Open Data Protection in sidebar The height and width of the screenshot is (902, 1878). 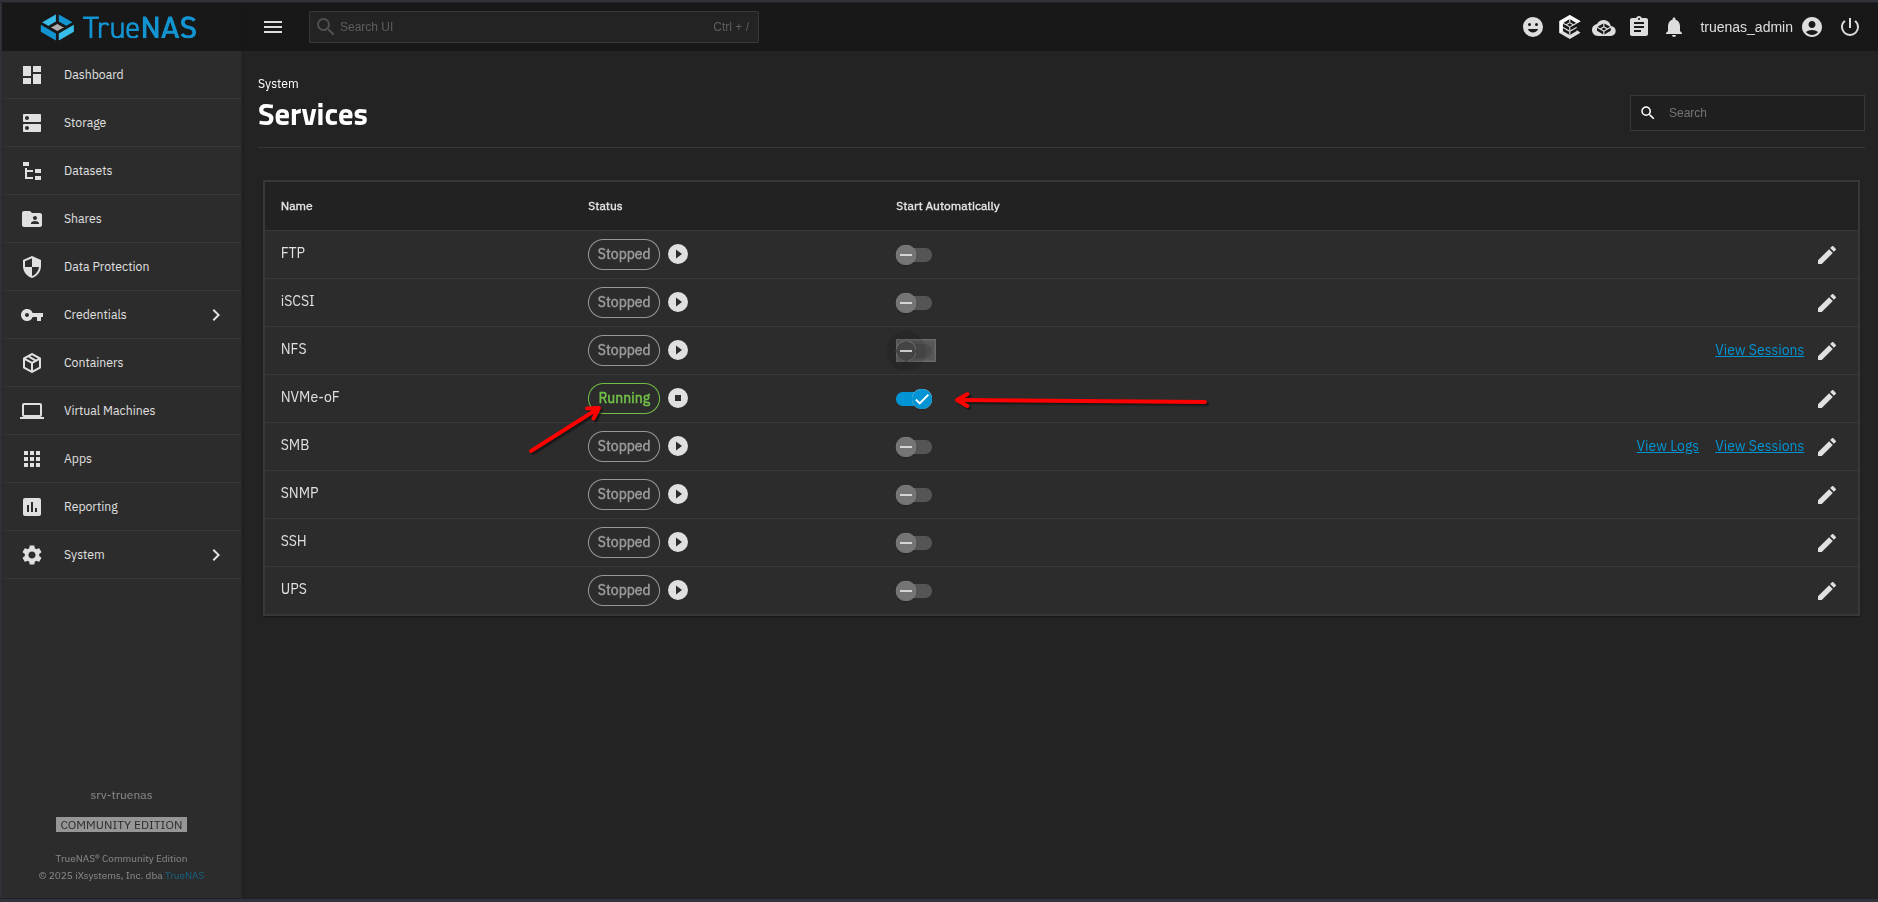click(x=121, y=267)
